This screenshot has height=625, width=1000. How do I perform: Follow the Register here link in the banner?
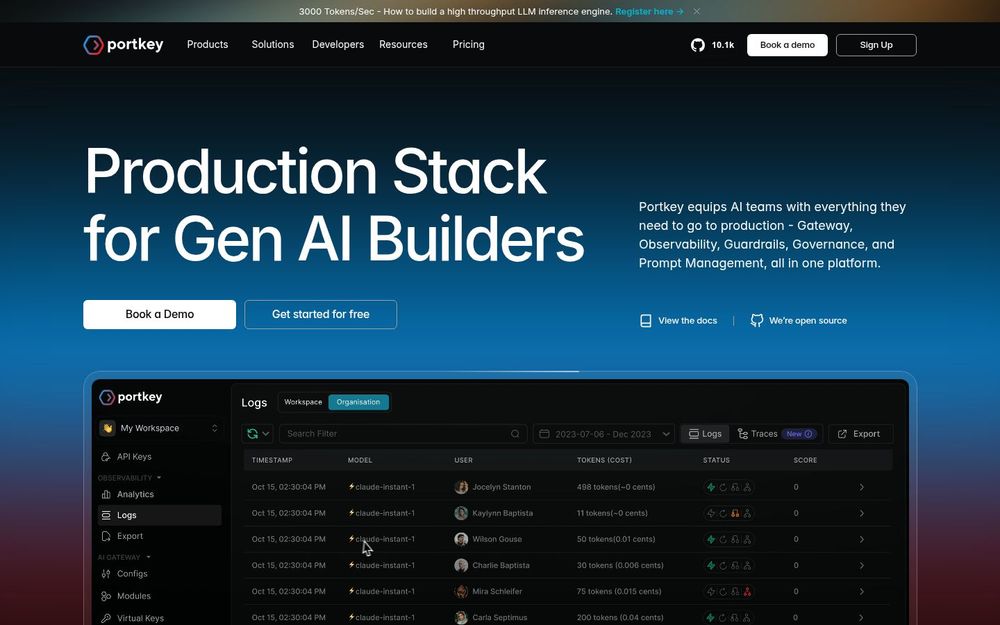[649, 11]
